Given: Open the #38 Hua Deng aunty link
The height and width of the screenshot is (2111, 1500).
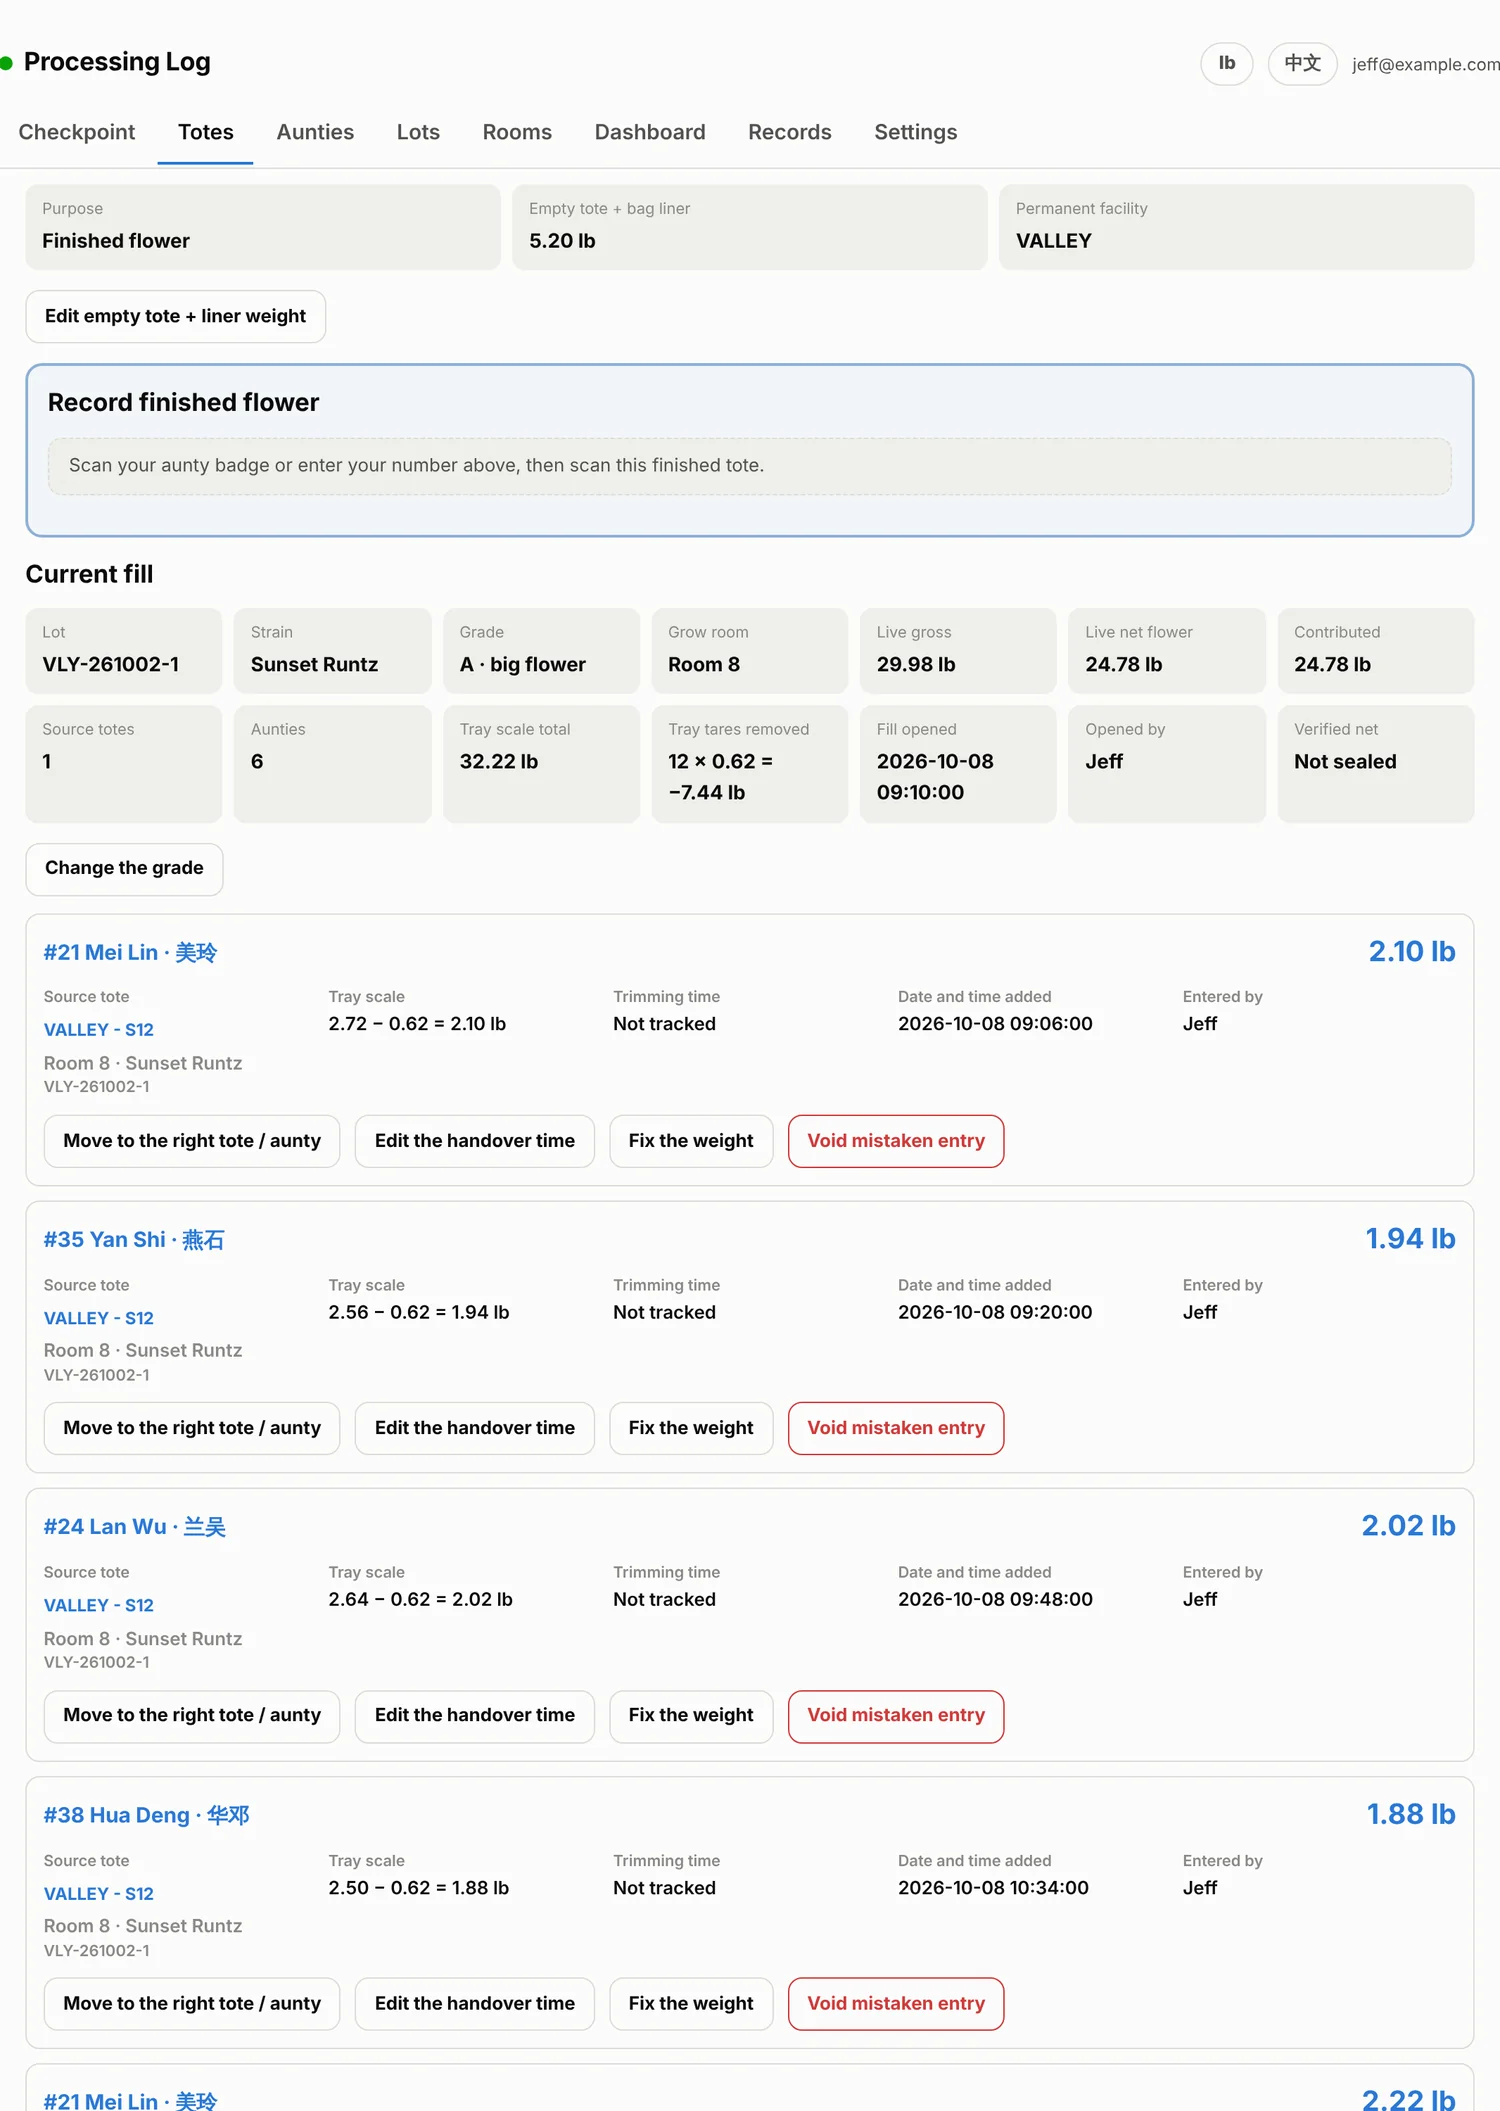Looking at the screenshot, I should pyautogui.click(x=147, y=1815).
